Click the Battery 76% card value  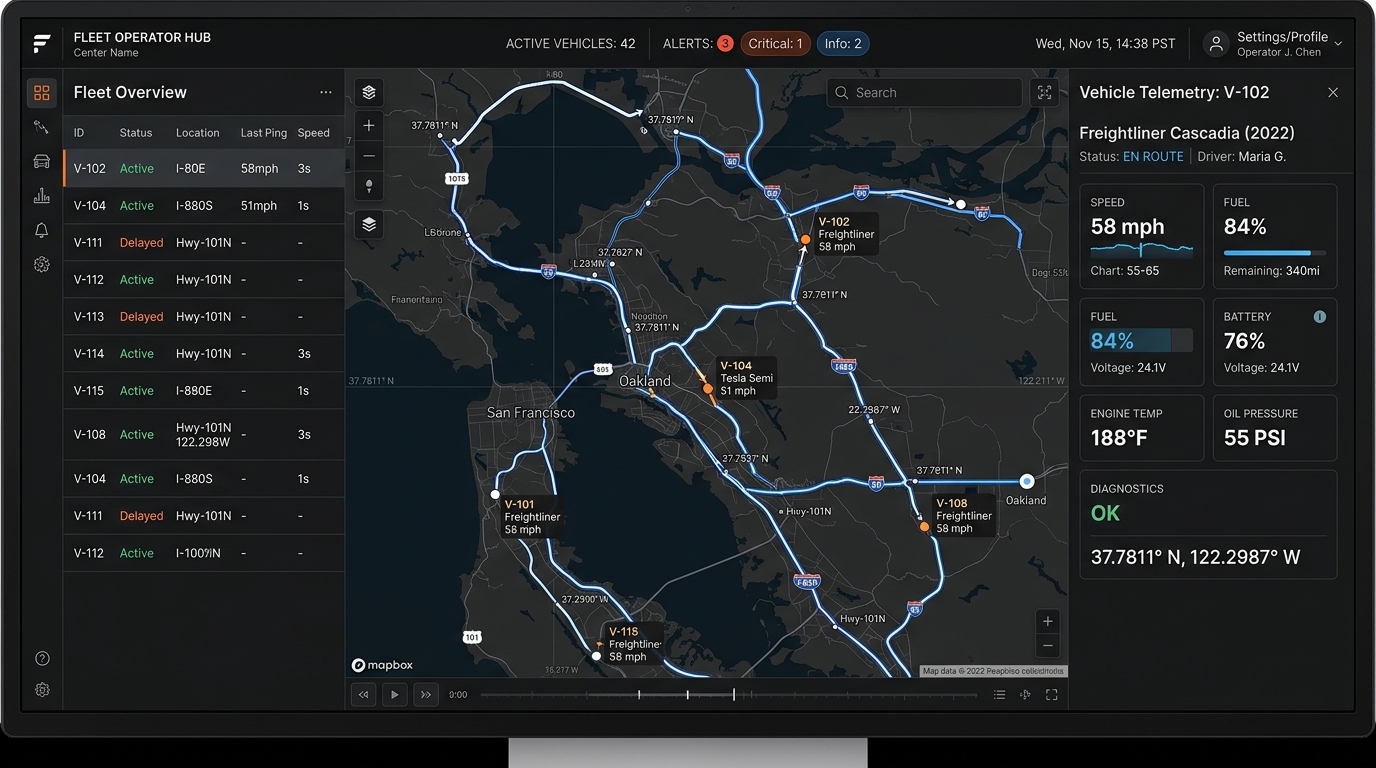(1244, 341)
